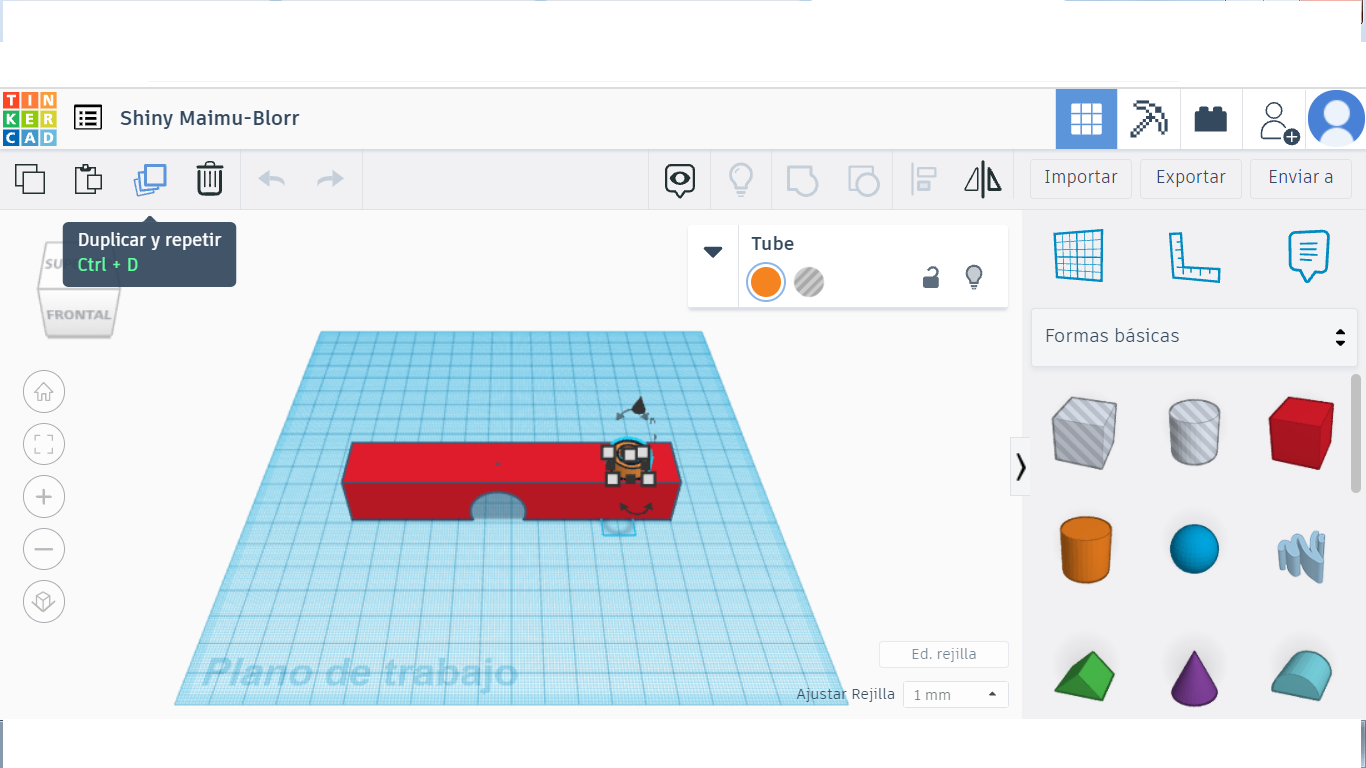The height and width of the screenshot is (768, 1366).
Task: Select the red Box shape
Action: point(1301,432)
